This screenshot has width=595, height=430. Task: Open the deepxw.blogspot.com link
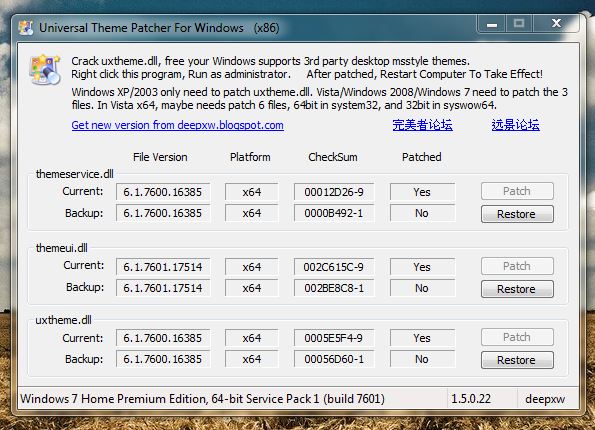177,125
